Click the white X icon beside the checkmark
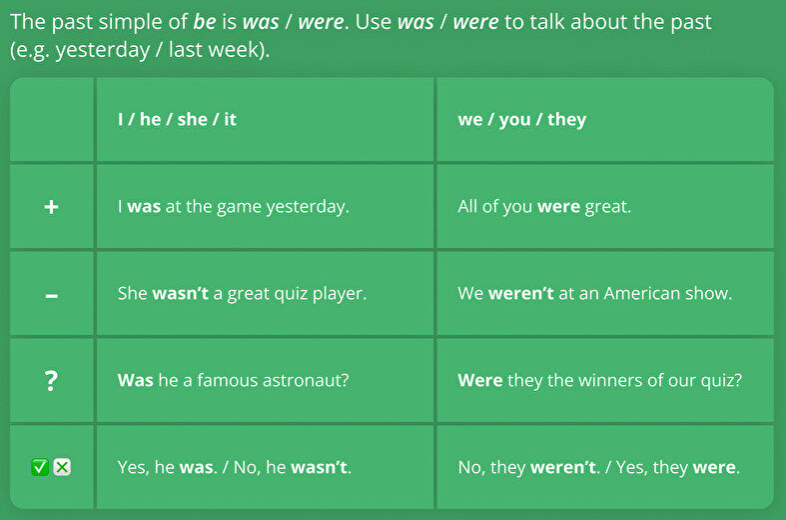The width and height of the screenshot is (786, 520). [x=62, y=467]
